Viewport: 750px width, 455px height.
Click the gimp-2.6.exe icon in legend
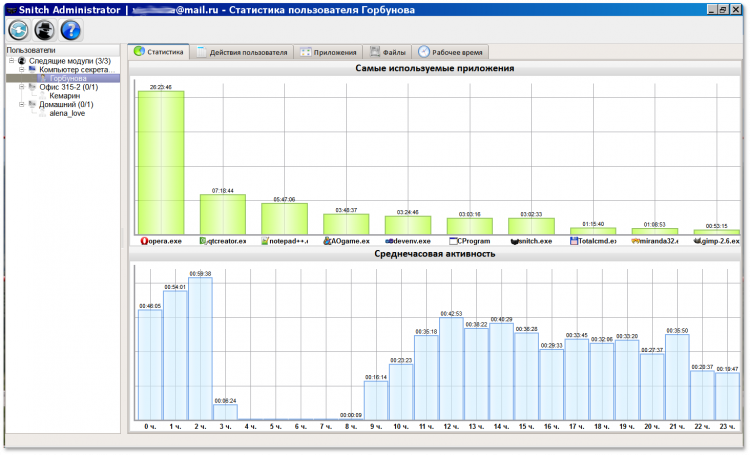point(698,241)
